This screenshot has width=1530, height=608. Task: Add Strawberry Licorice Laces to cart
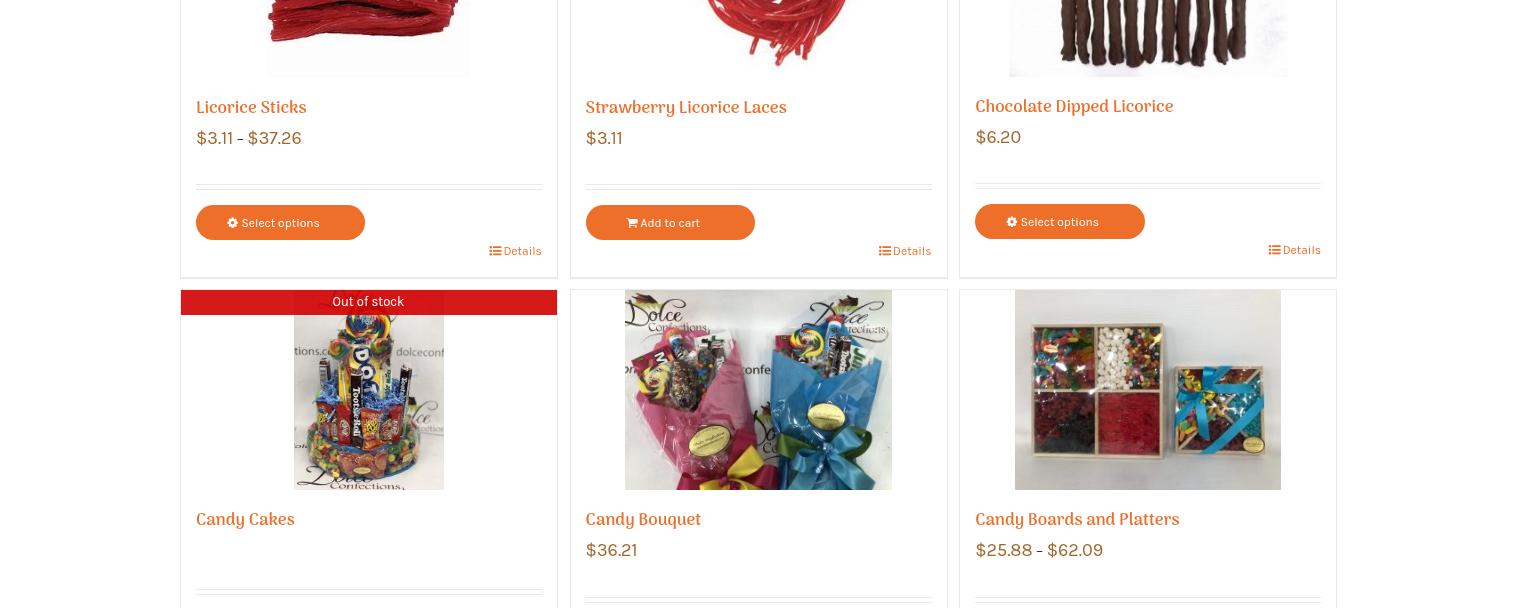670,222
